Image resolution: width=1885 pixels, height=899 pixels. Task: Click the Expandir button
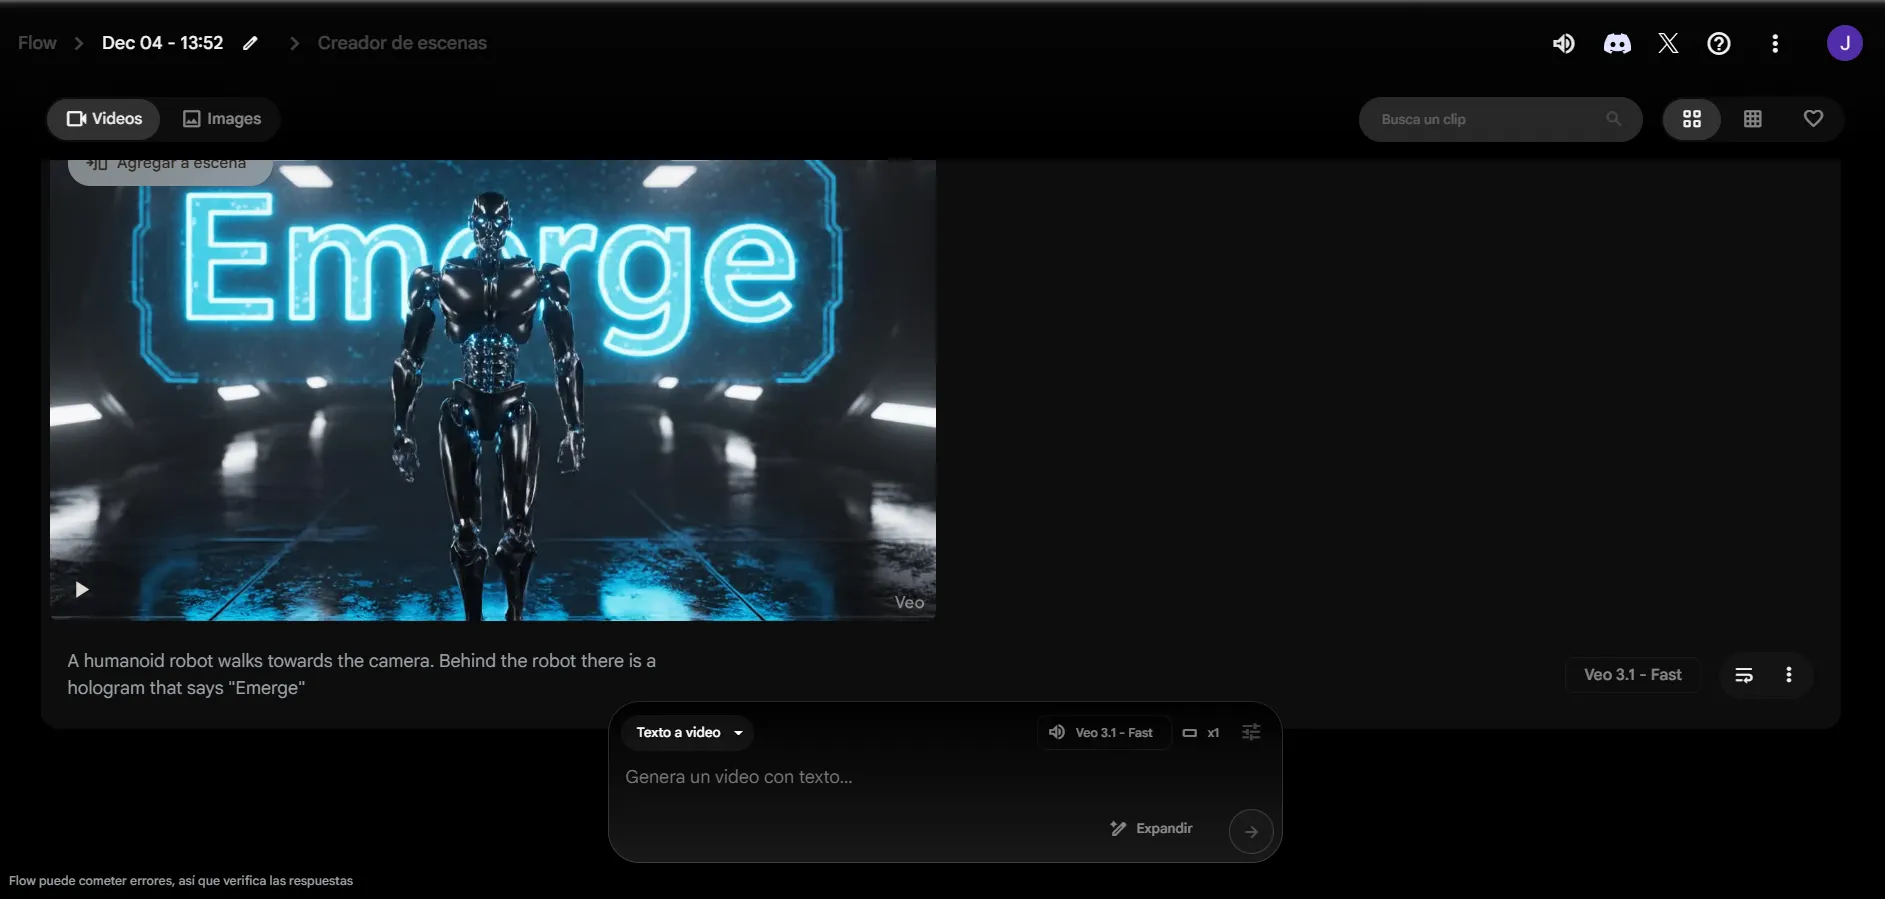(x=1151, y=828)
